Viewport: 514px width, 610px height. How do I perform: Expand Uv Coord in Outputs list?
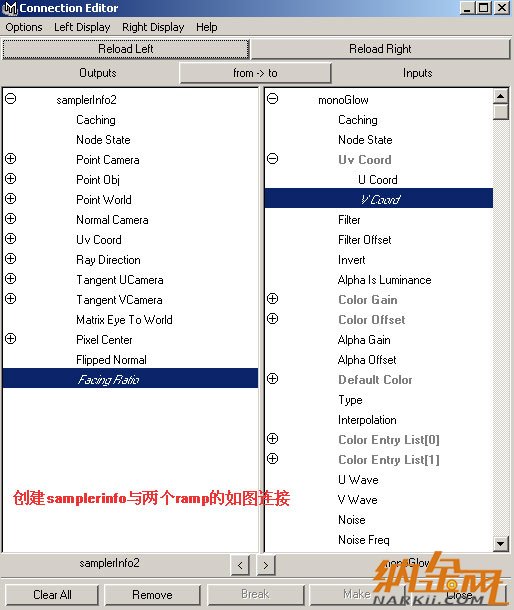tap(11, 238)
